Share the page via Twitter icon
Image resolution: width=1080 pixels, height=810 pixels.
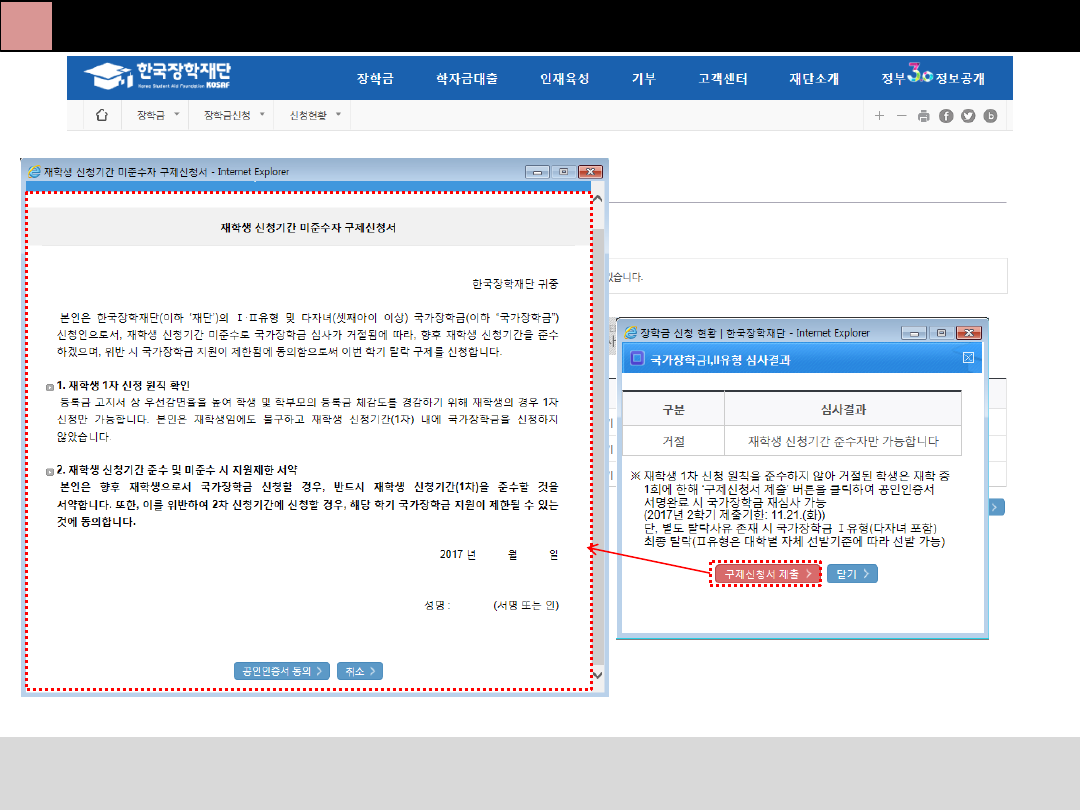coord(968,116)
